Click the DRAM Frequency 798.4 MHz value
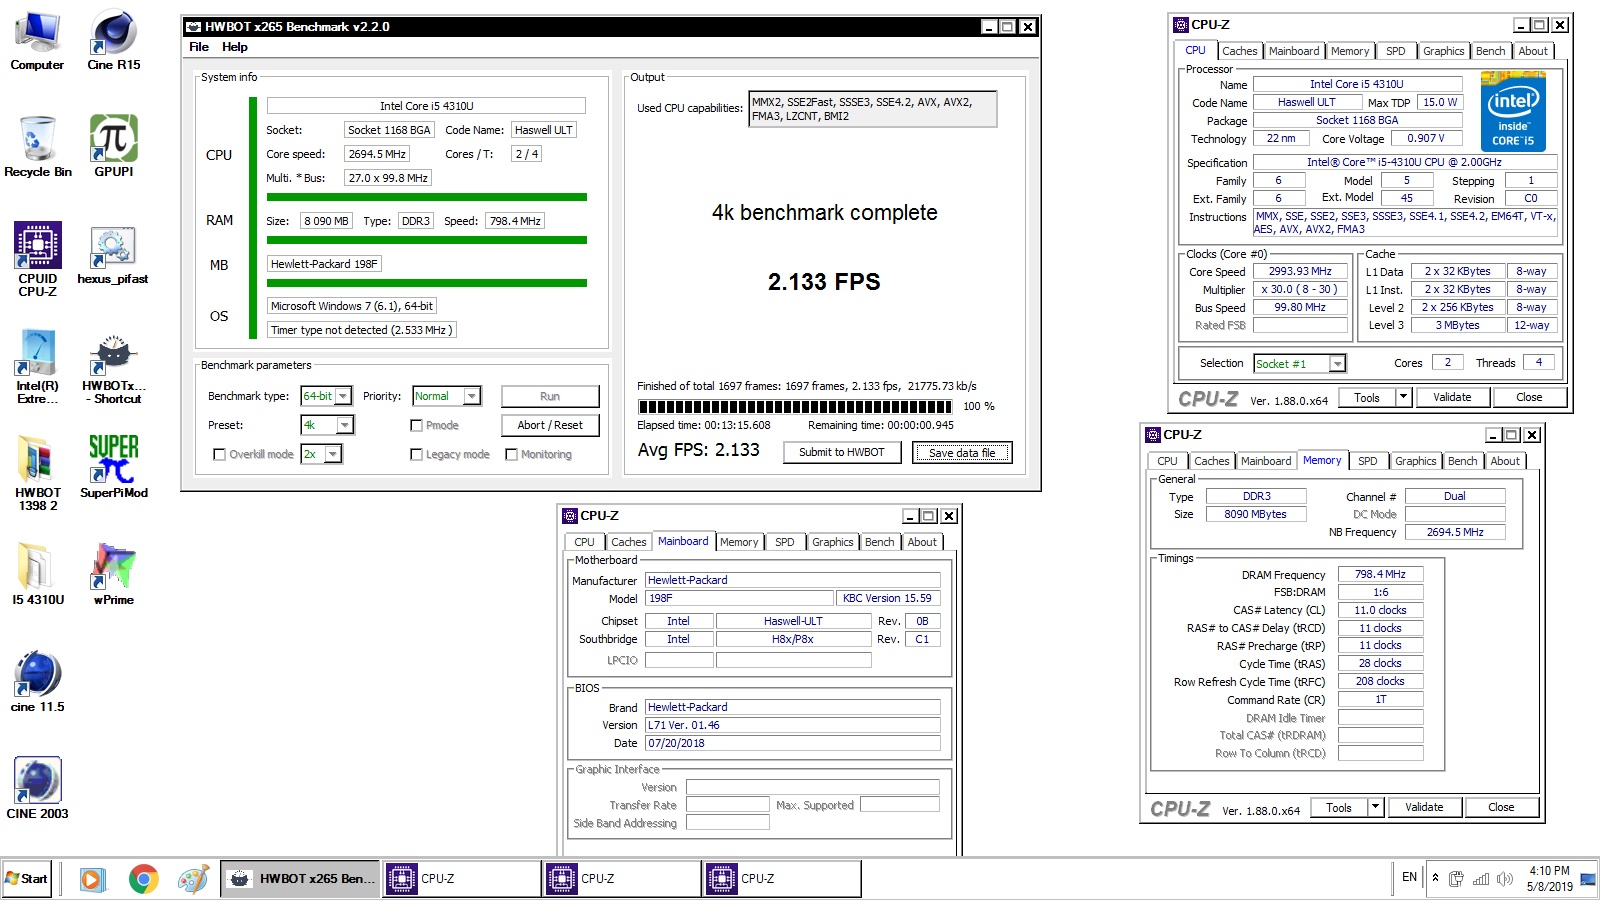This screenshot has height=900, width=1600. coord(1380,574)
